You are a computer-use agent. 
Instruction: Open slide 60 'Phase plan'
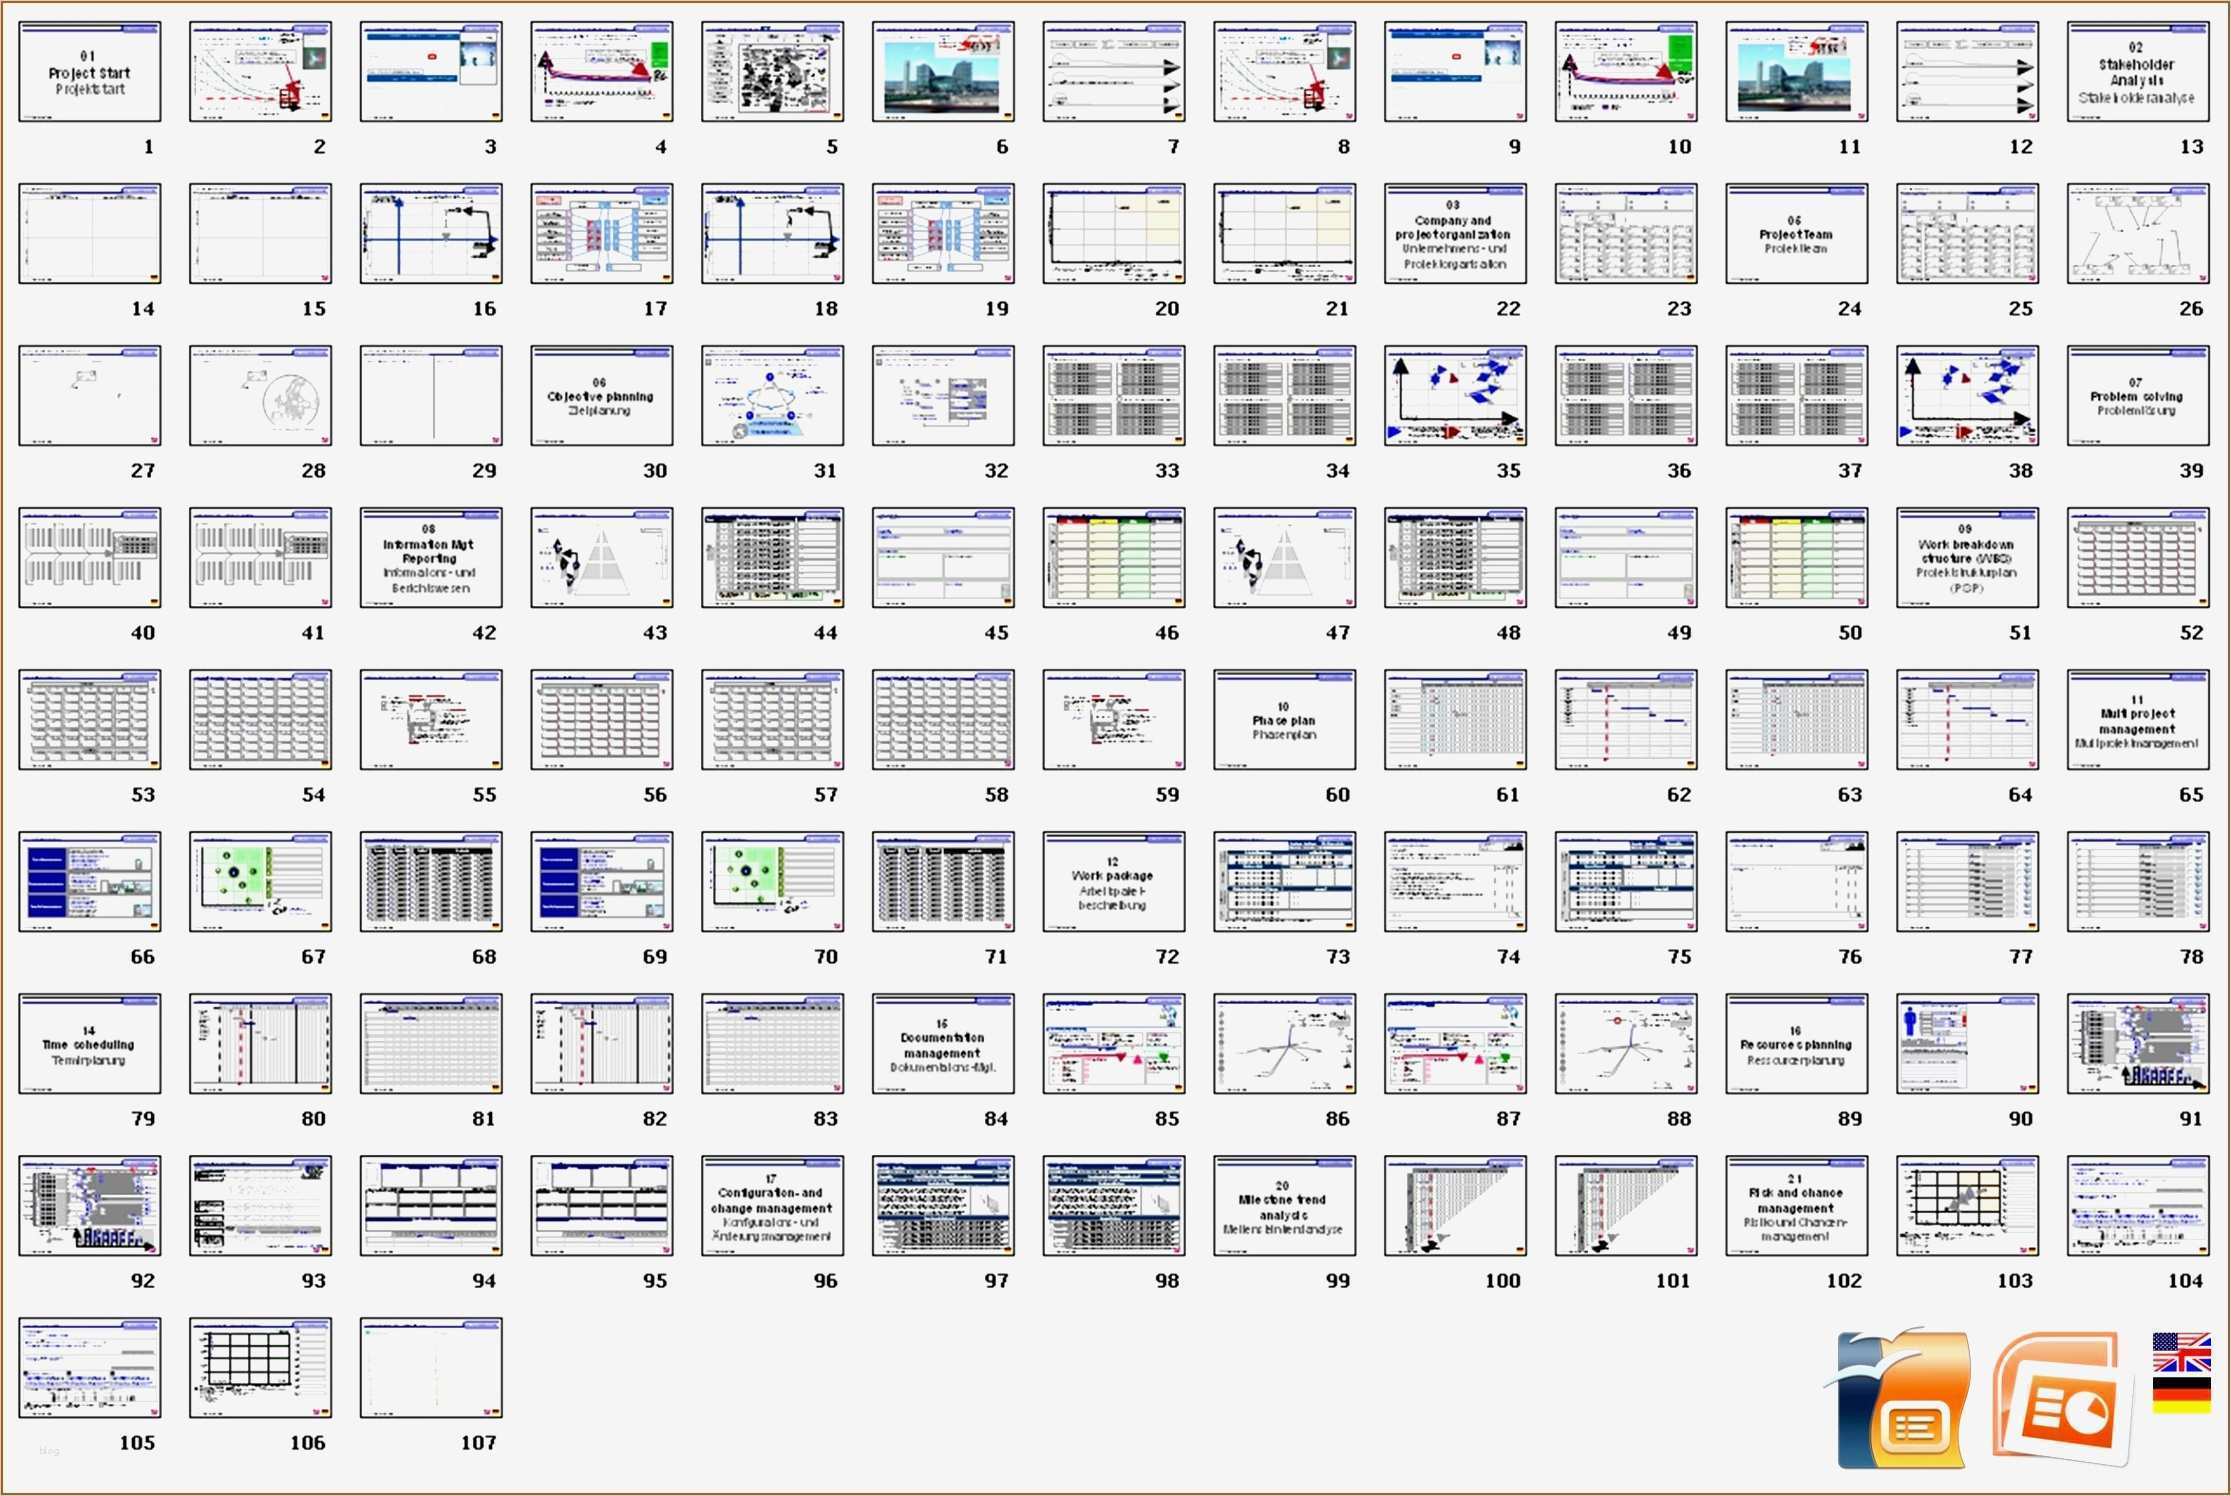point(1283,720)
